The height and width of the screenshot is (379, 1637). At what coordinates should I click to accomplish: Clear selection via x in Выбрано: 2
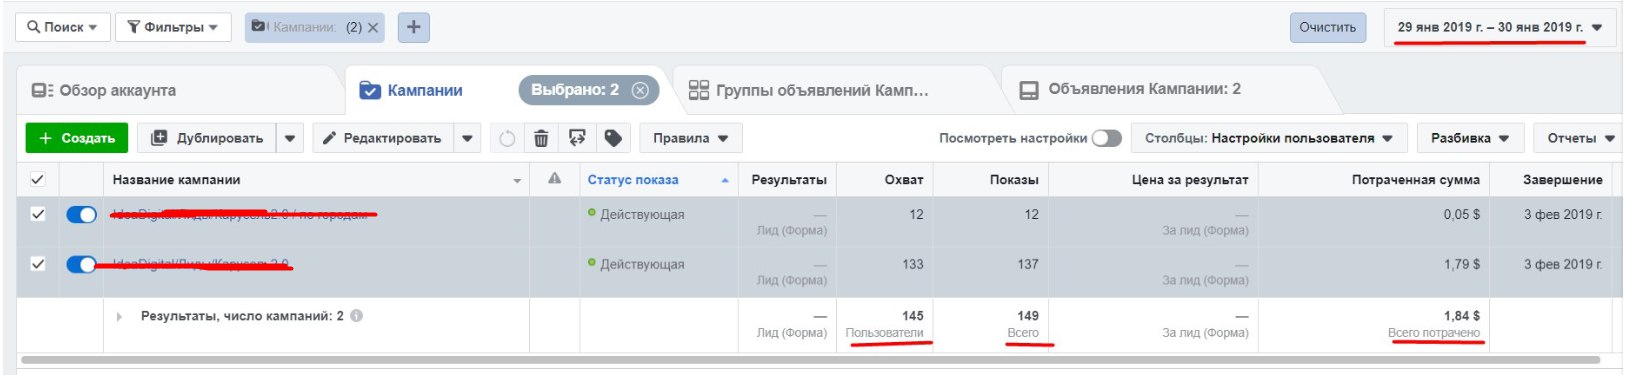click(x=640, y=90)
